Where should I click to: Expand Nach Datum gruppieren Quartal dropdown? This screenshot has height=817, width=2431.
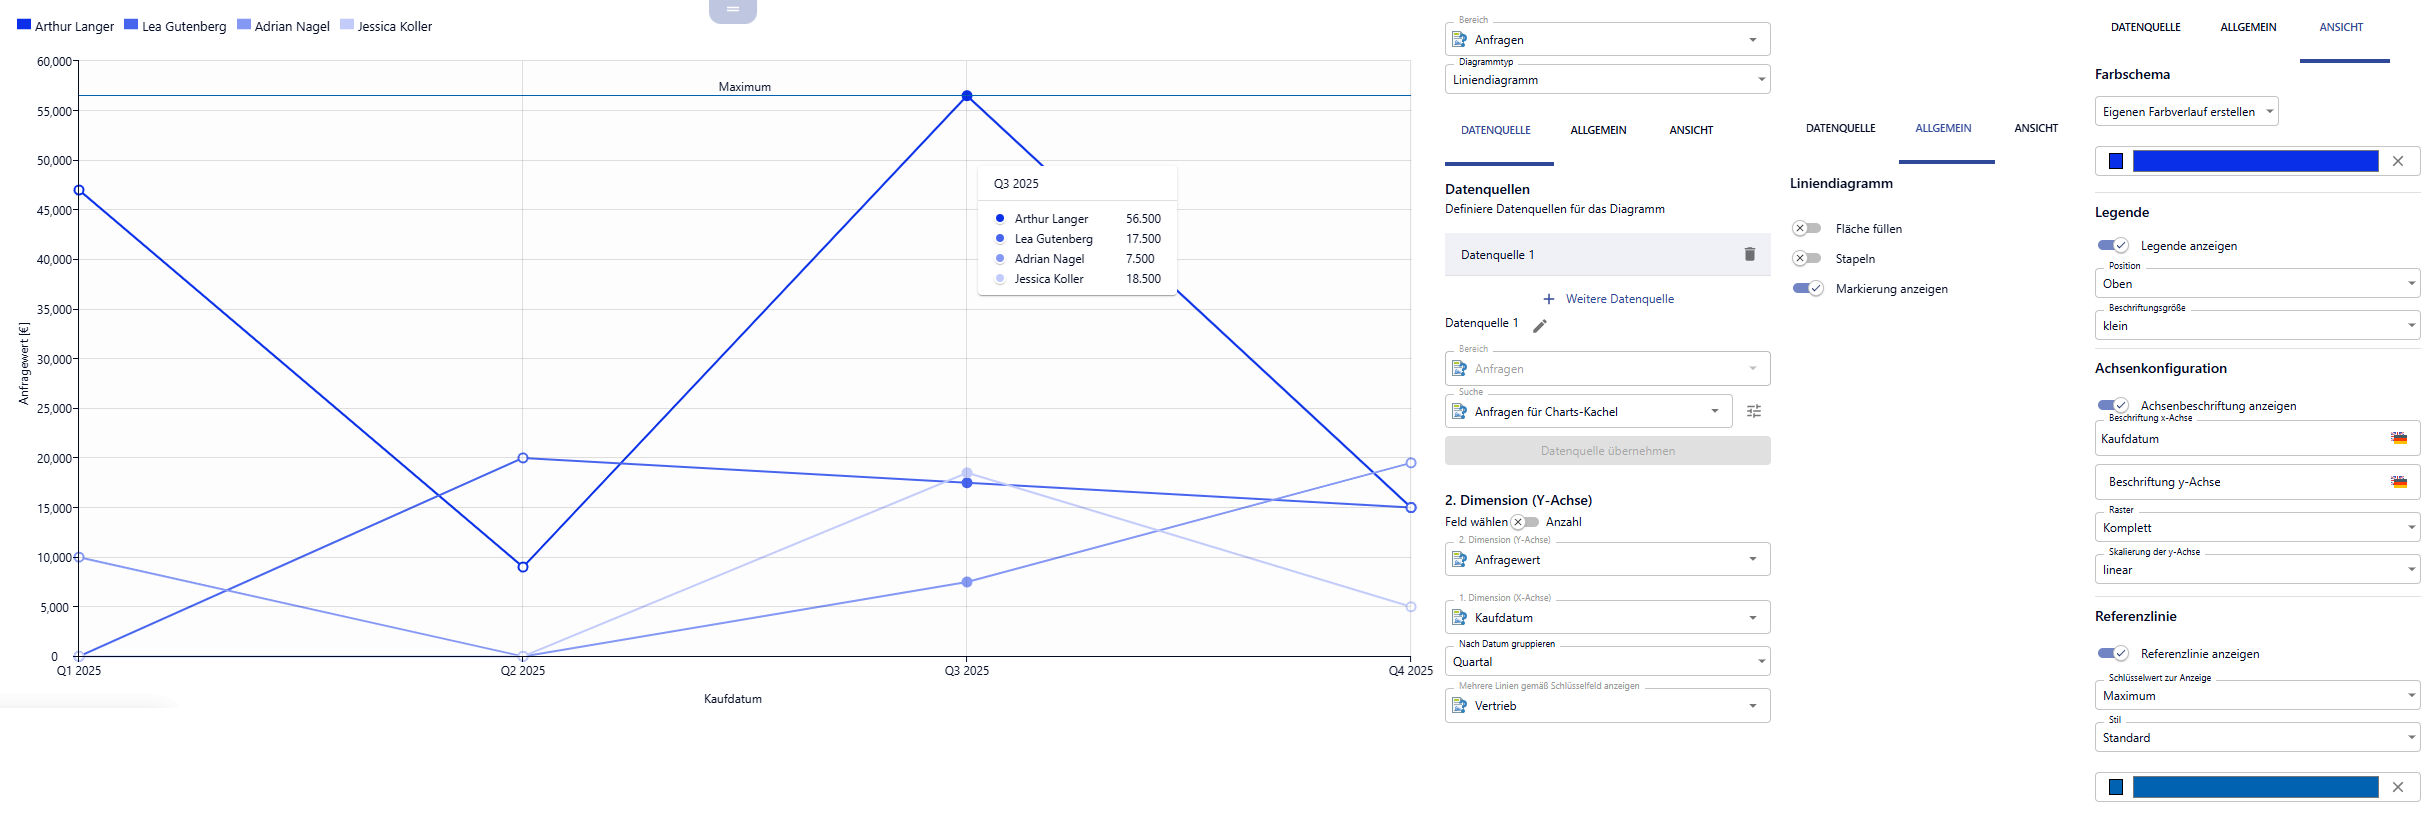[x=1607, y=662]
